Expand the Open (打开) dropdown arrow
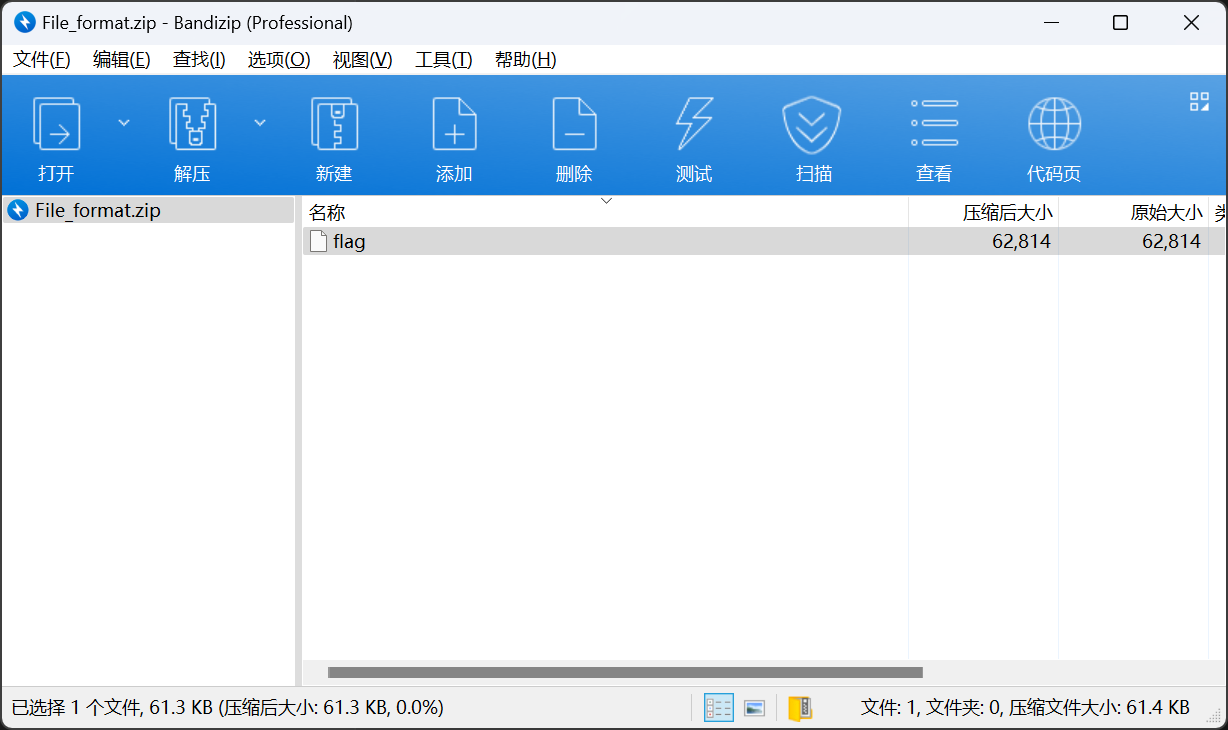Screen dimensions: 1228x730 124,122
